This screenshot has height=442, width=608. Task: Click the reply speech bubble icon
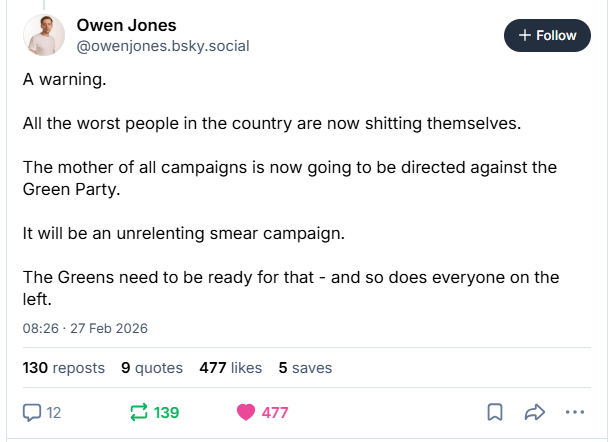pyautogui.click(x=32, y=412)
